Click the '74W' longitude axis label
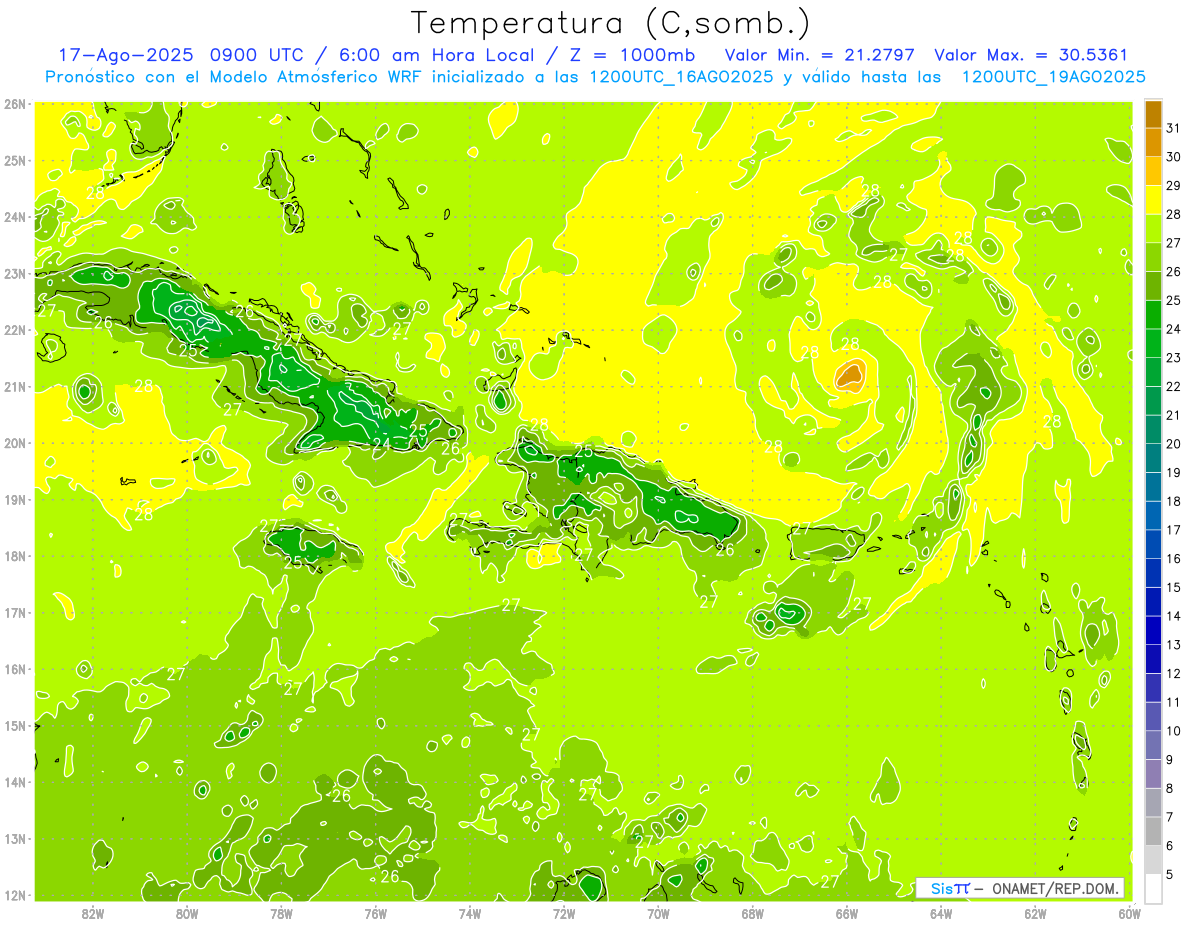Viewport: 1200px width, 927px height. [470, 913]
